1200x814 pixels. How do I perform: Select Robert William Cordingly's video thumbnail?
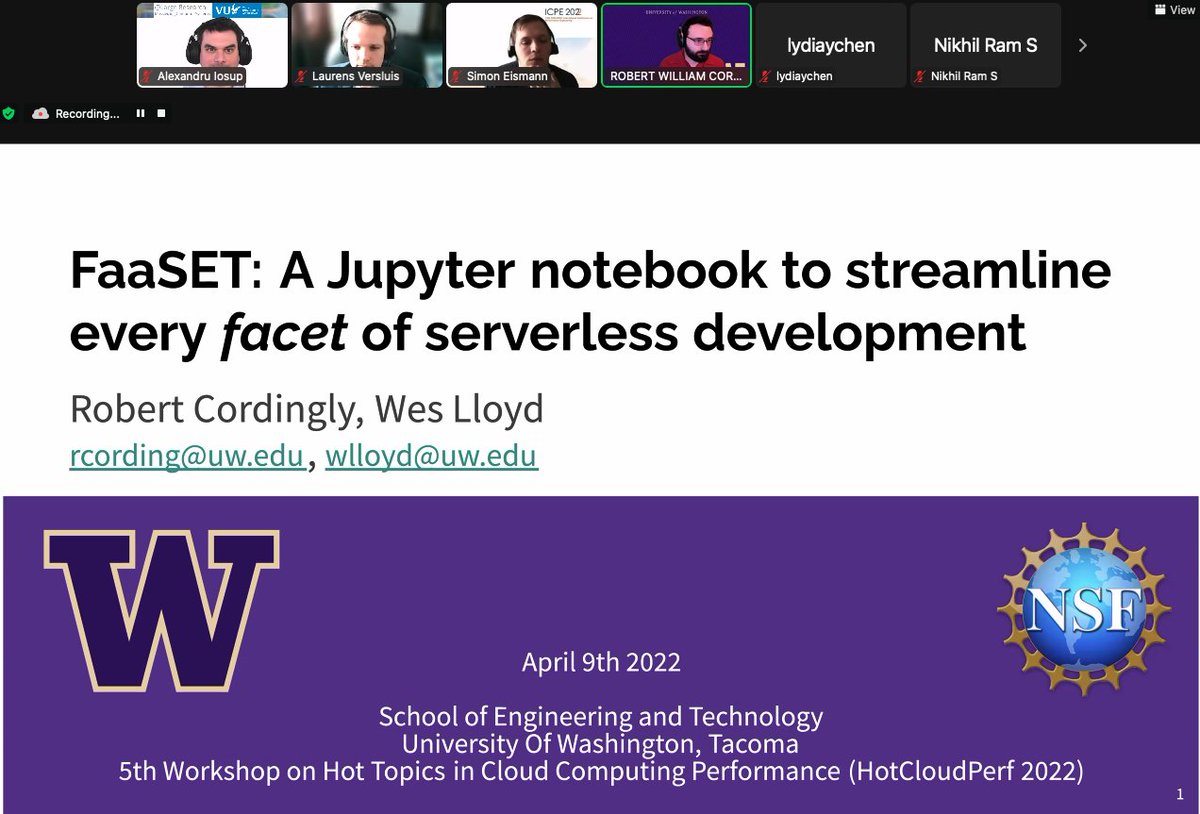(676, 45)
